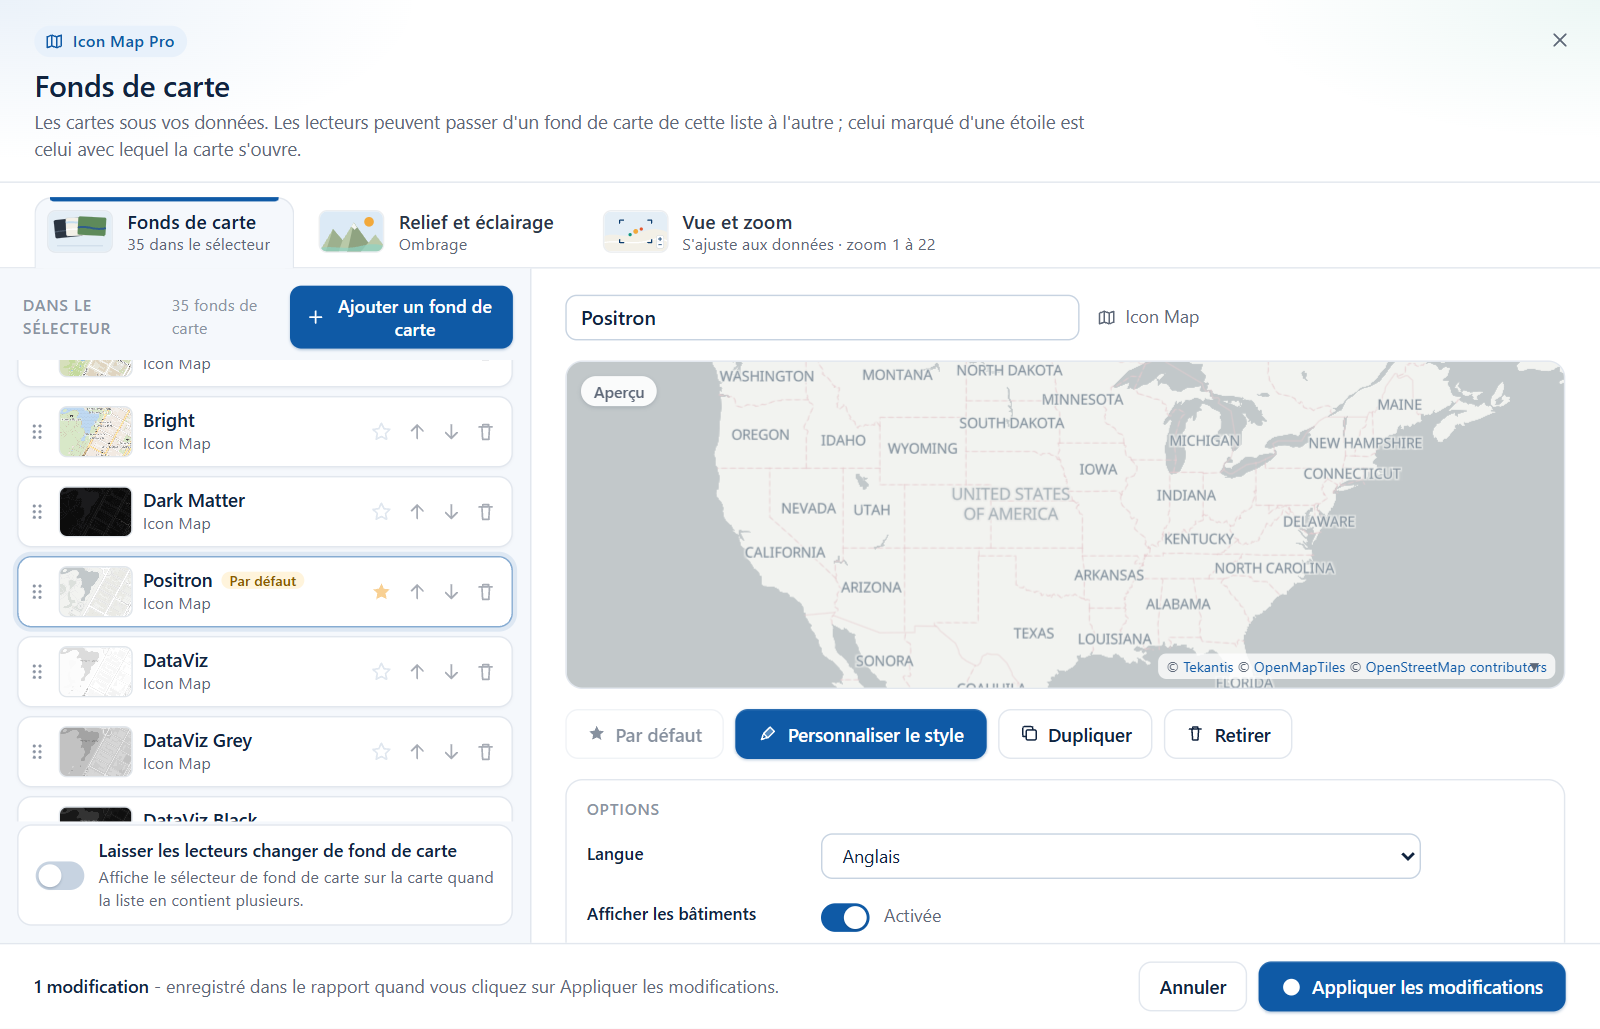Image resolution: width=1600 pixels, height=1029 pixels.
Task: Move Positron basemap up
Action: pyautogui.click(x=417, y=592)
